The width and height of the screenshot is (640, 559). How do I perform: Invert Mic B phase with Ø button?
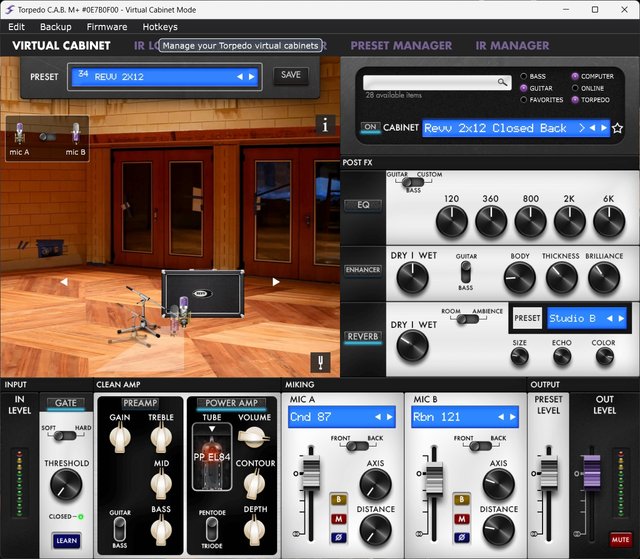tap(462, 538)
